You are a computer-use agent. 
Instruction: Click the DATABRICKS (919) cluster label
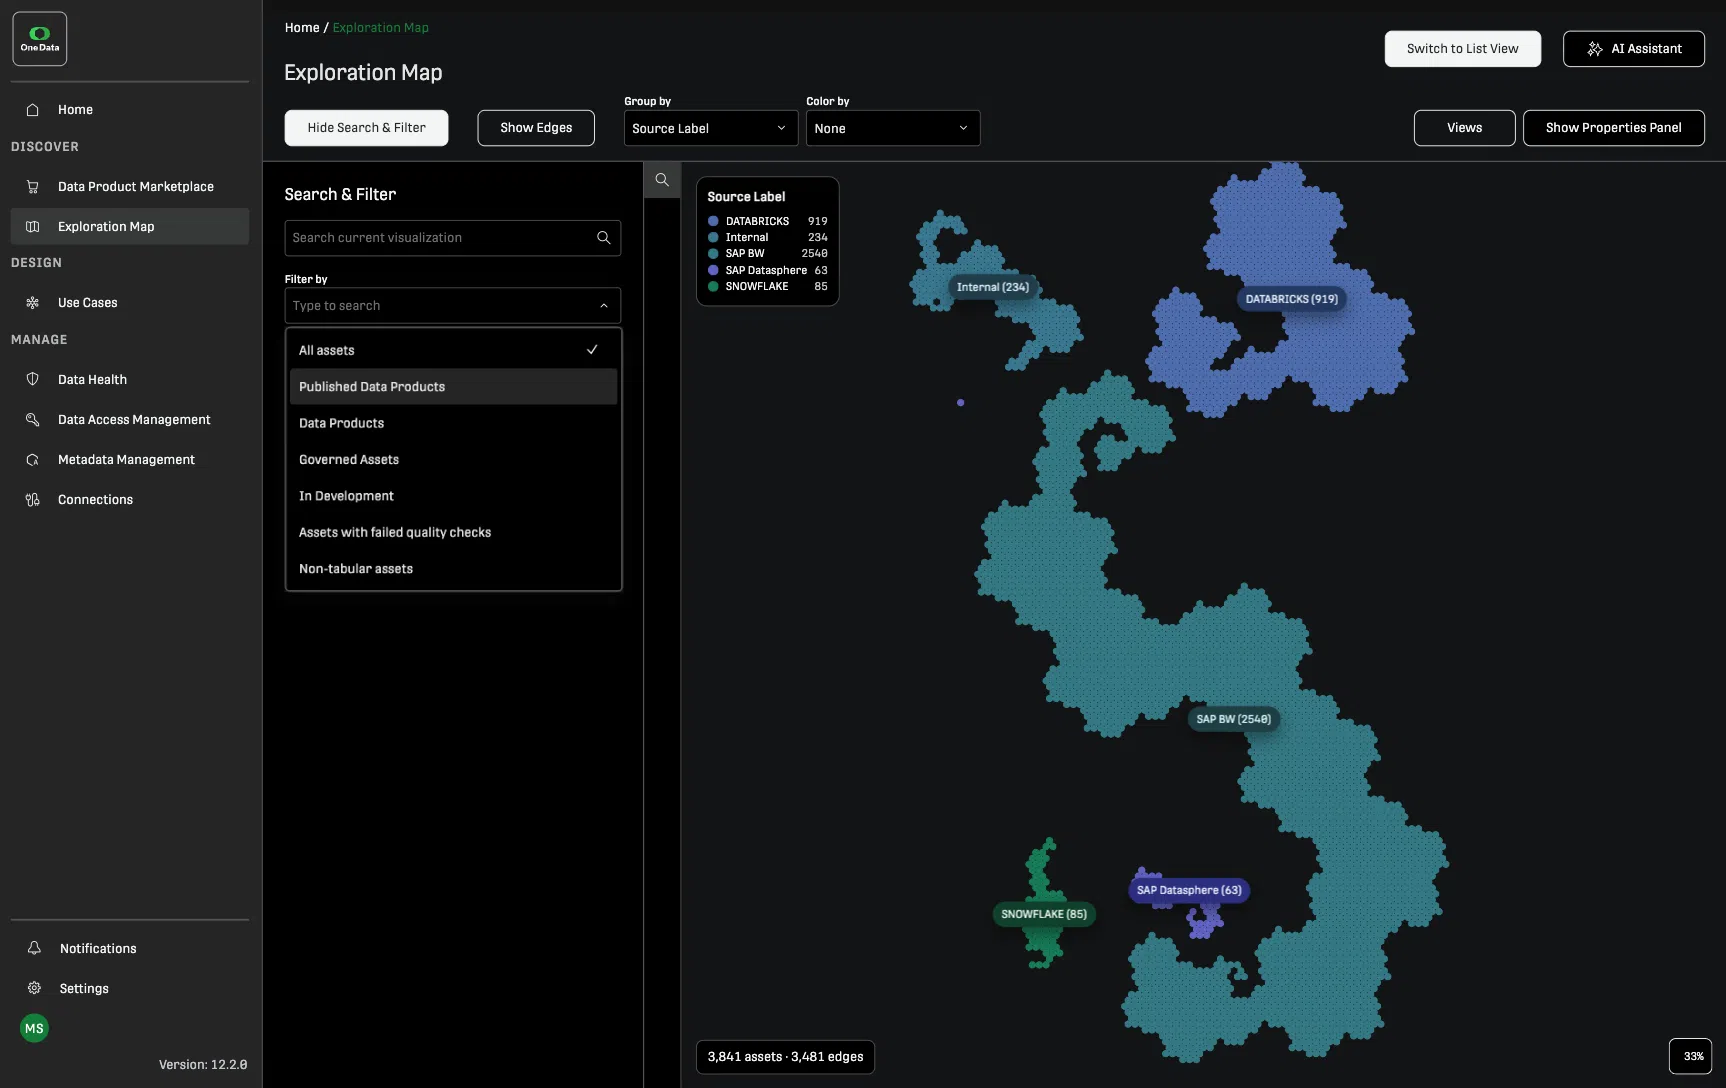click(x=1291, y=299)
